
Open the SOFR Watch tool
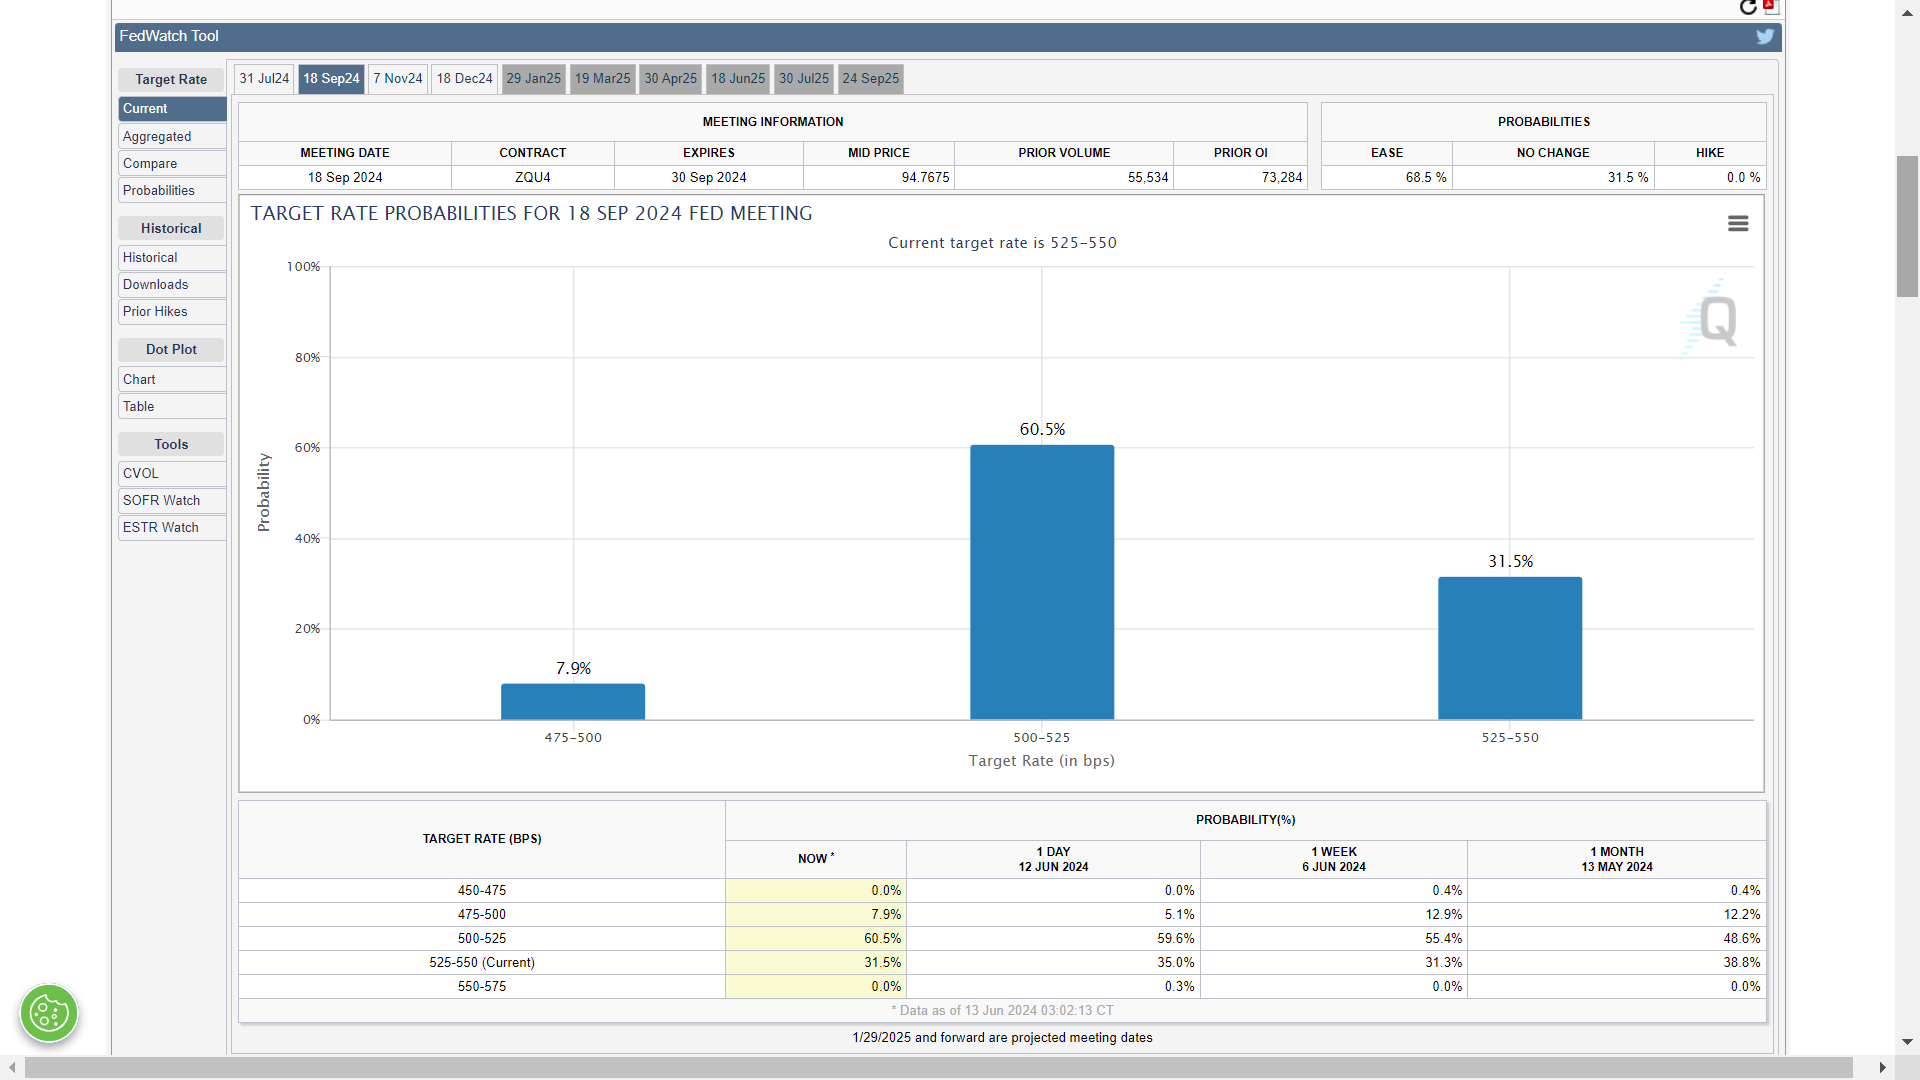tap(172, 500)
